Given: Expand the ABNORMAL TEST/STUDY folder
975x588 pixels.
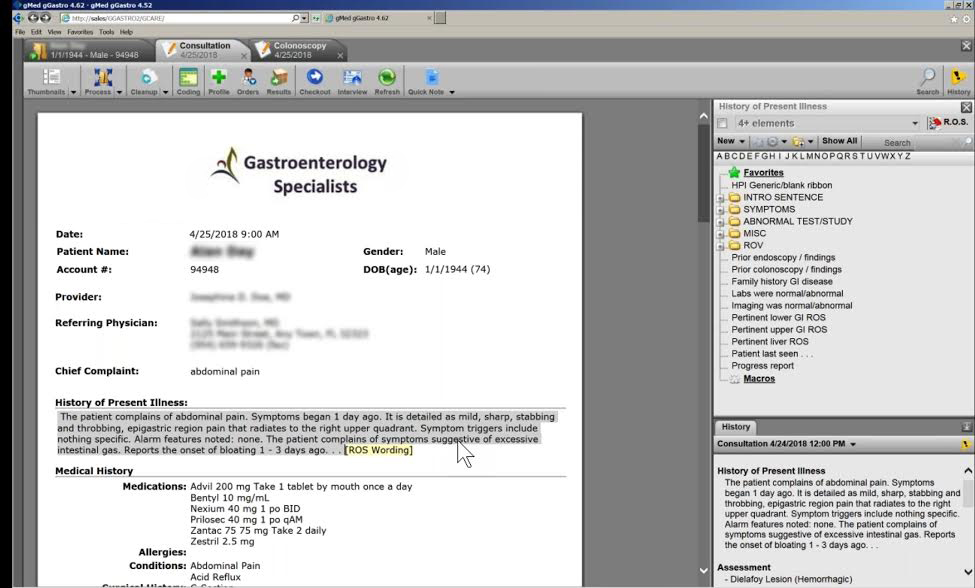Looking at the screenshot, I should coord(720,222).
